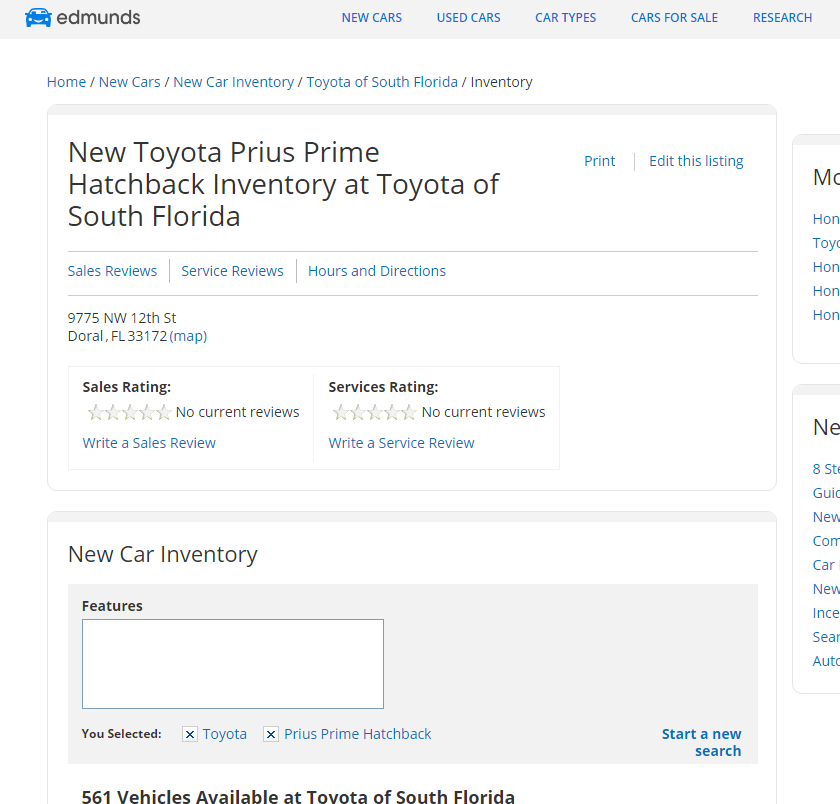
Task: Open the NEW CARS menu
Action: point(372,18)
